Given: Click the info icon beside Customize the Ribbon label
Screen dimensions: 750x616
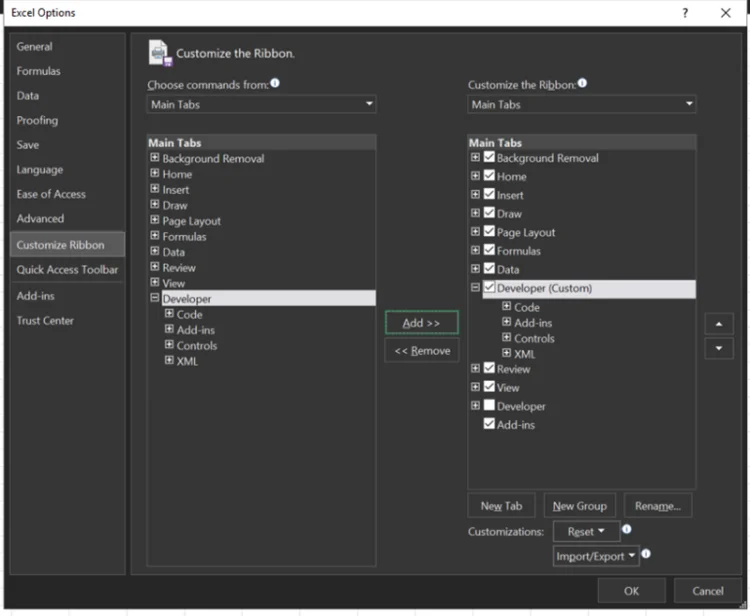Looking at the screenshot, I should (582, 83).
